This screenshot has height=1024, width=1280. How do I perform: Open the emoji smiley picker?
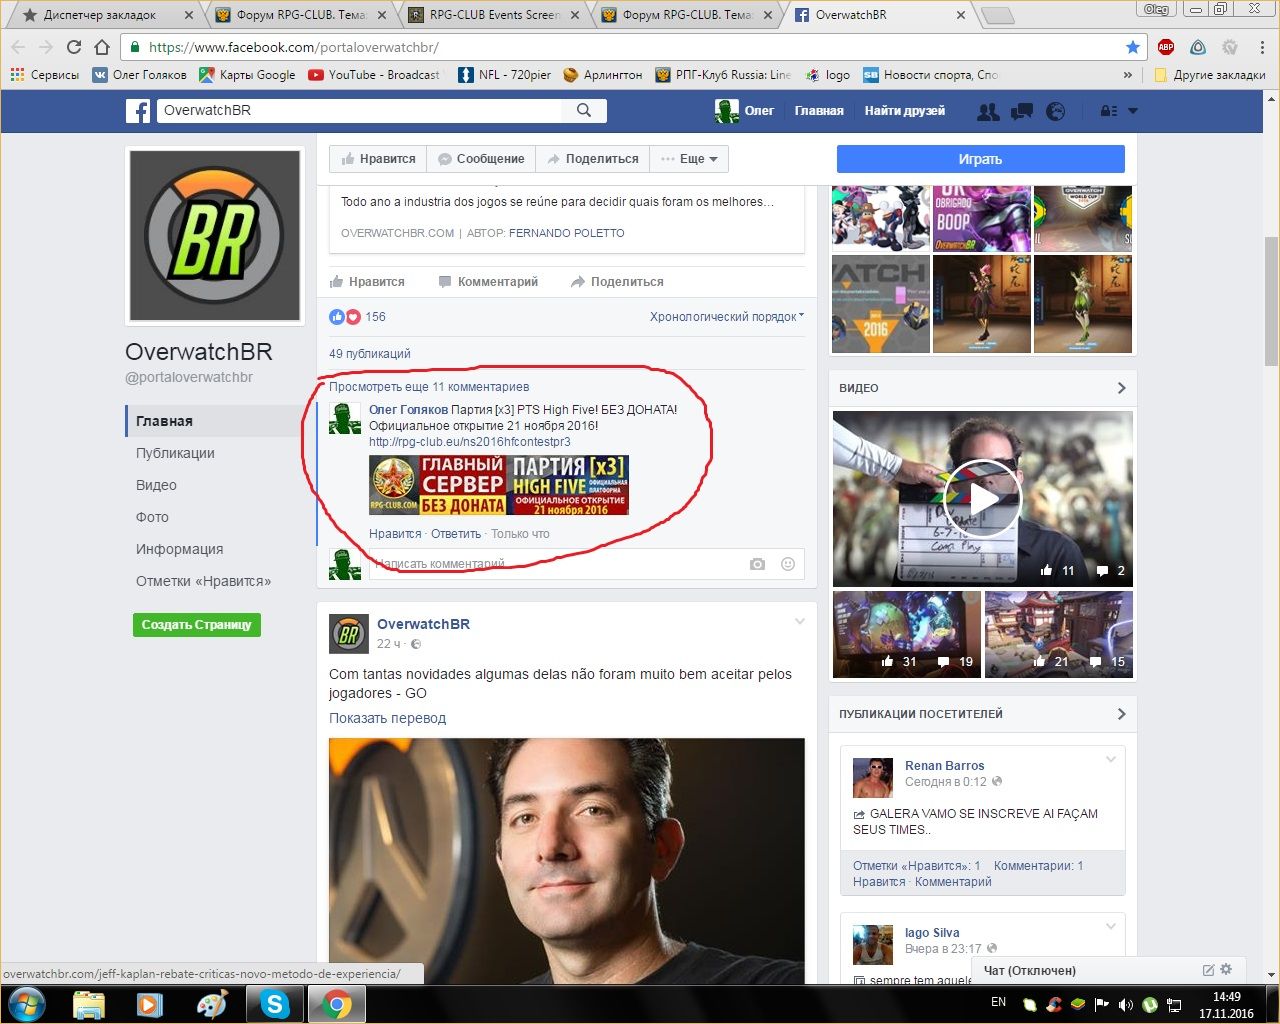pyautogui.click(x=788, y=564)
